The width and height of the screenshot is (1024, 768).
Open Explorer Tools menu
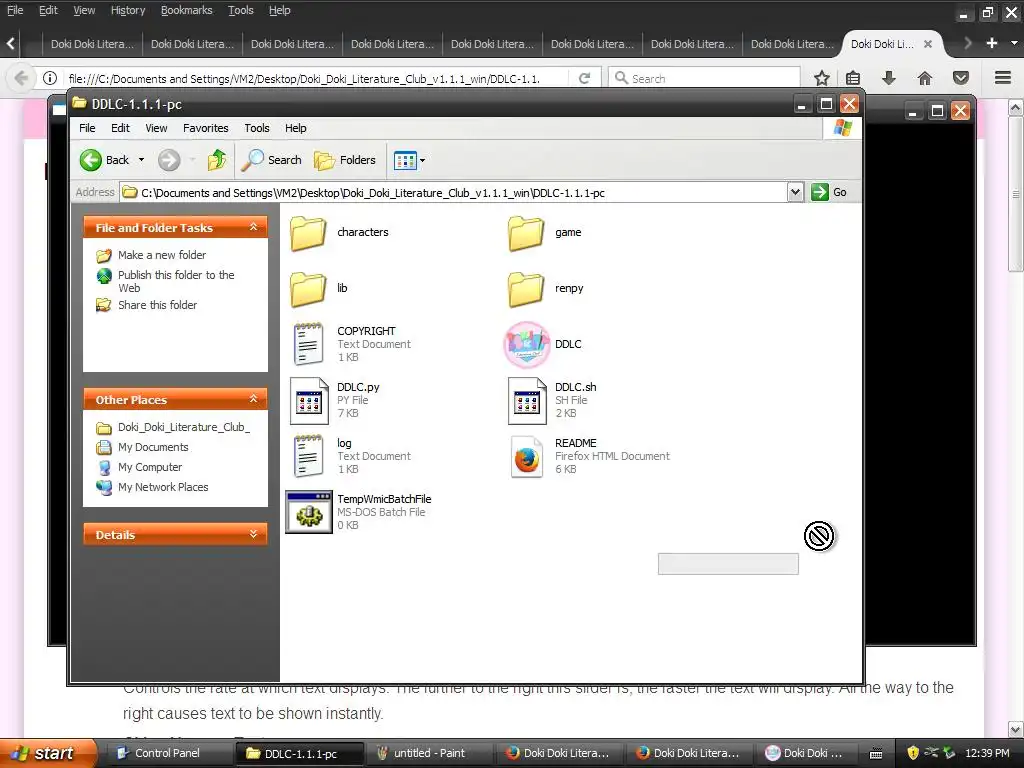pyautogui.click(x=257, y=128)
